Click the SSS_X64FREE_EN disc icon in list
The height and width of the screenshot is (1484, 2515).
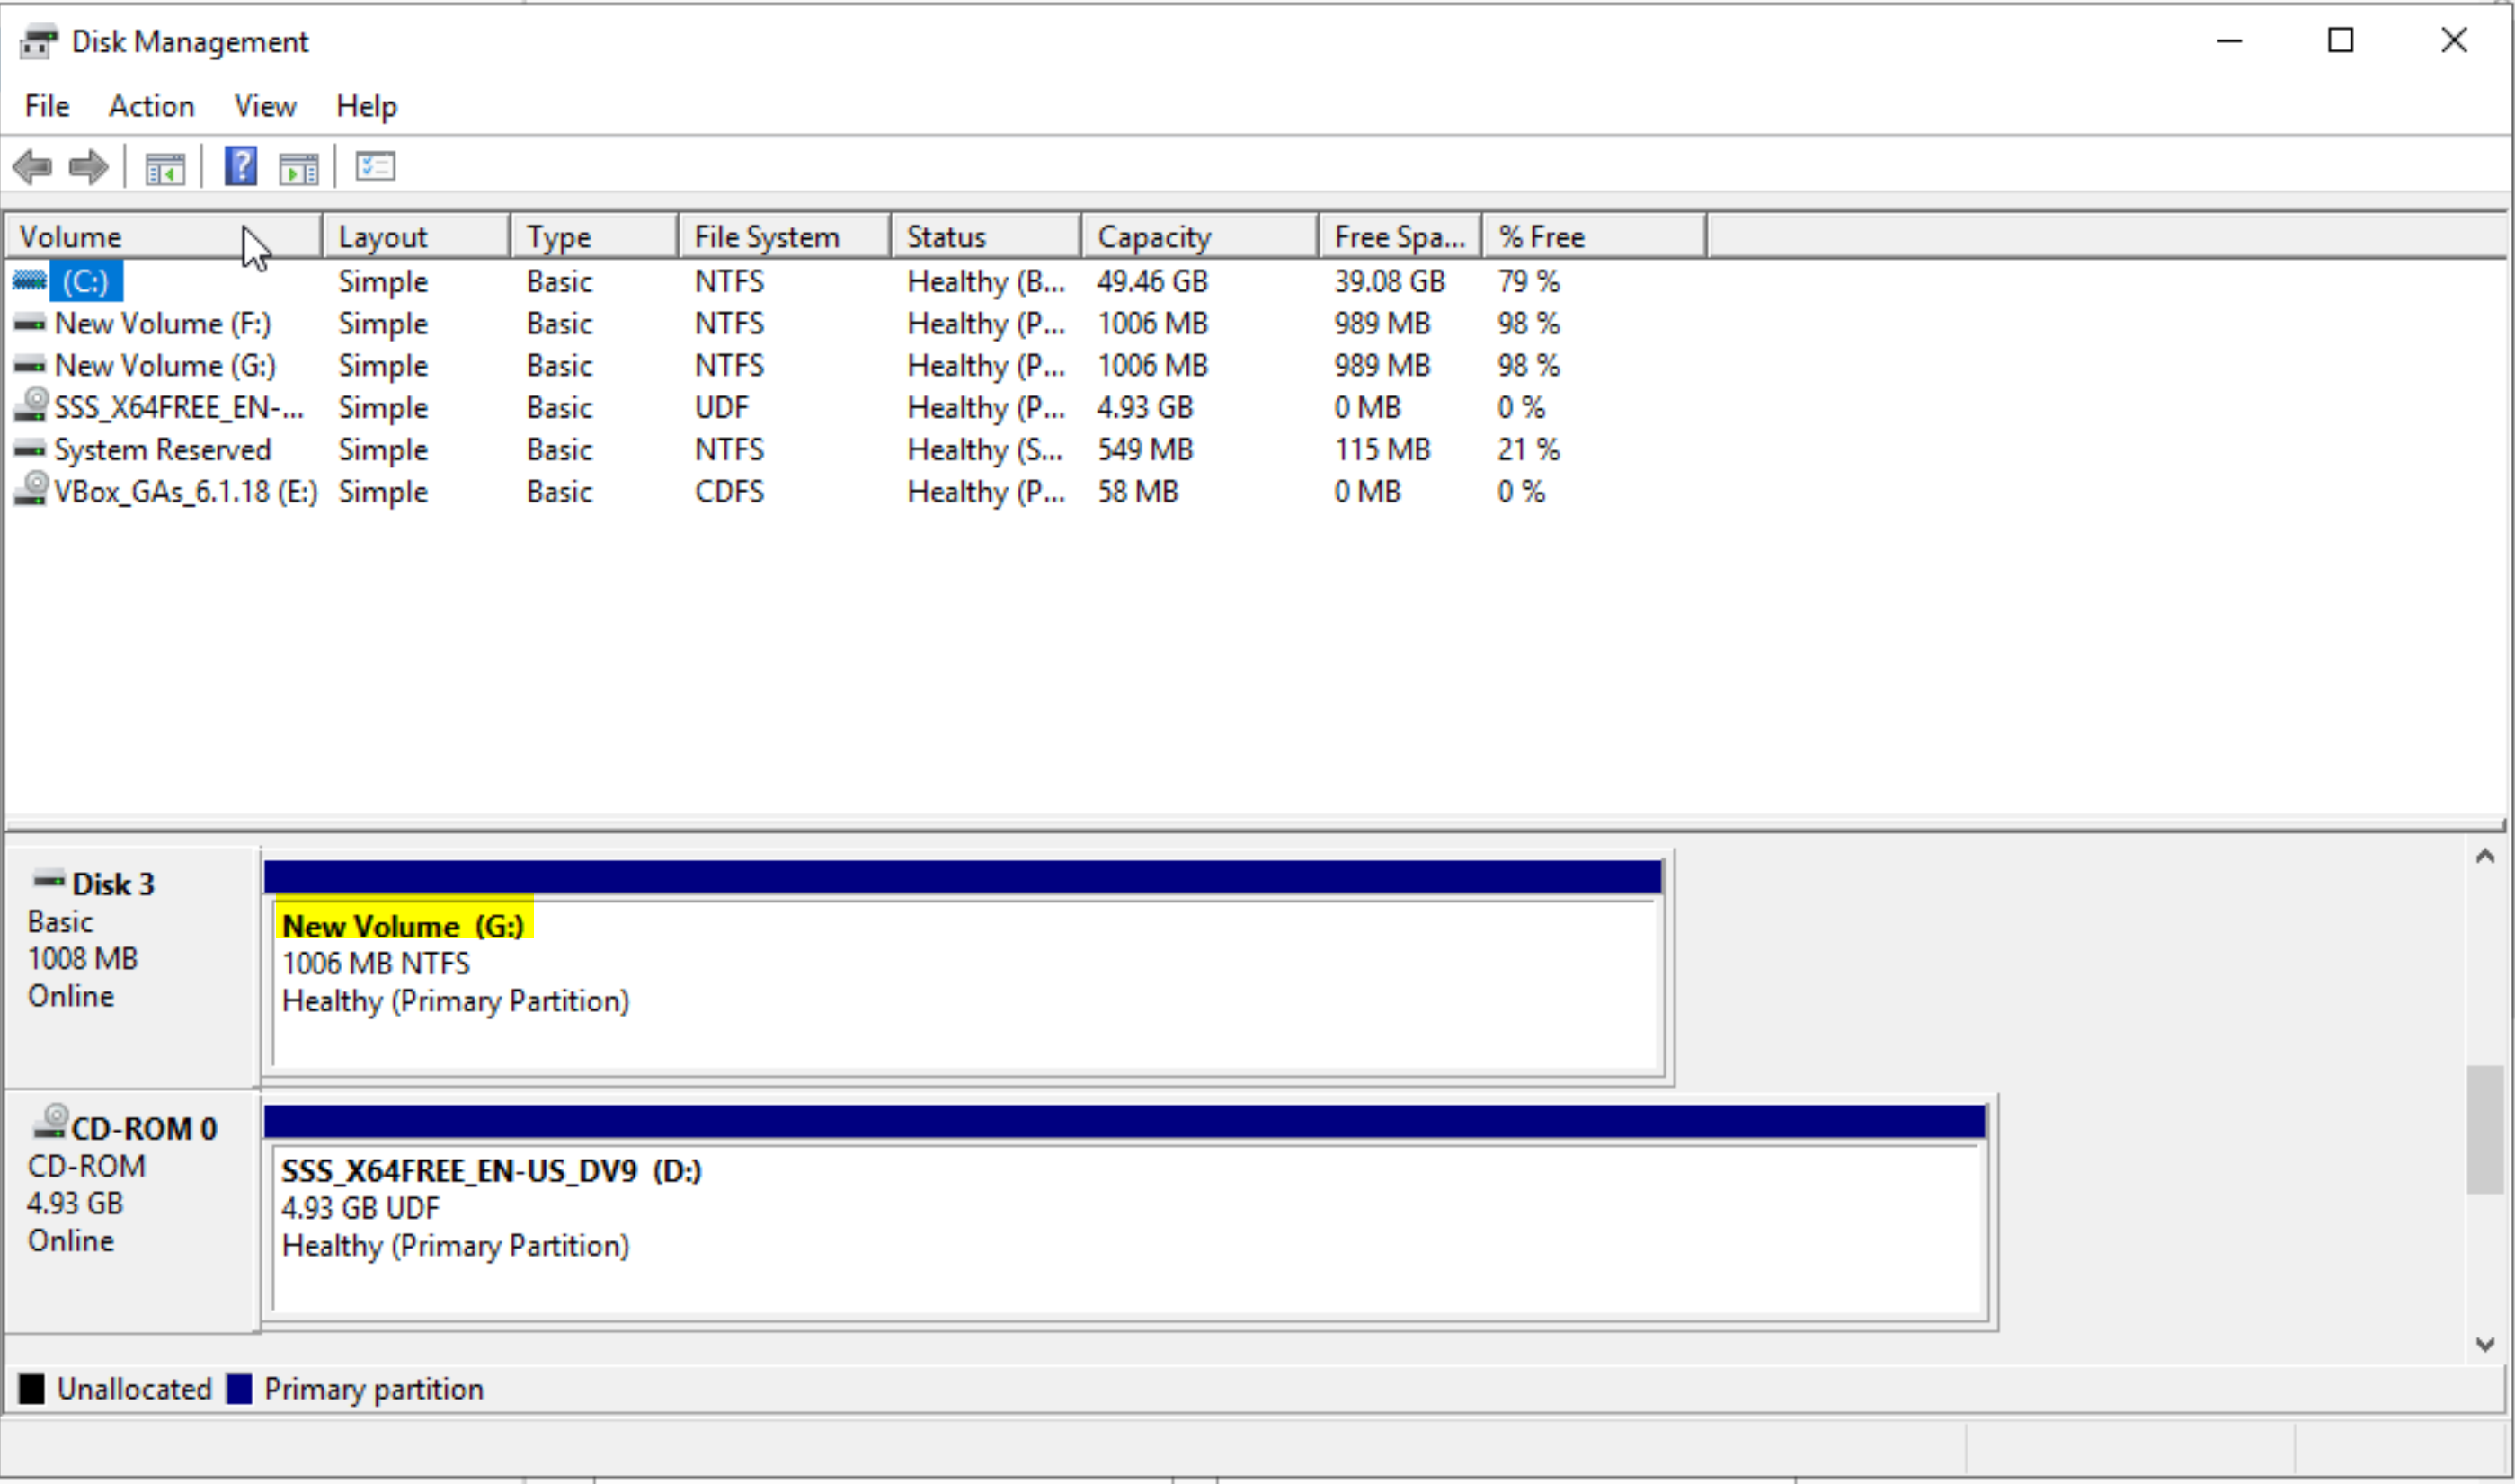tap(31, 405)
